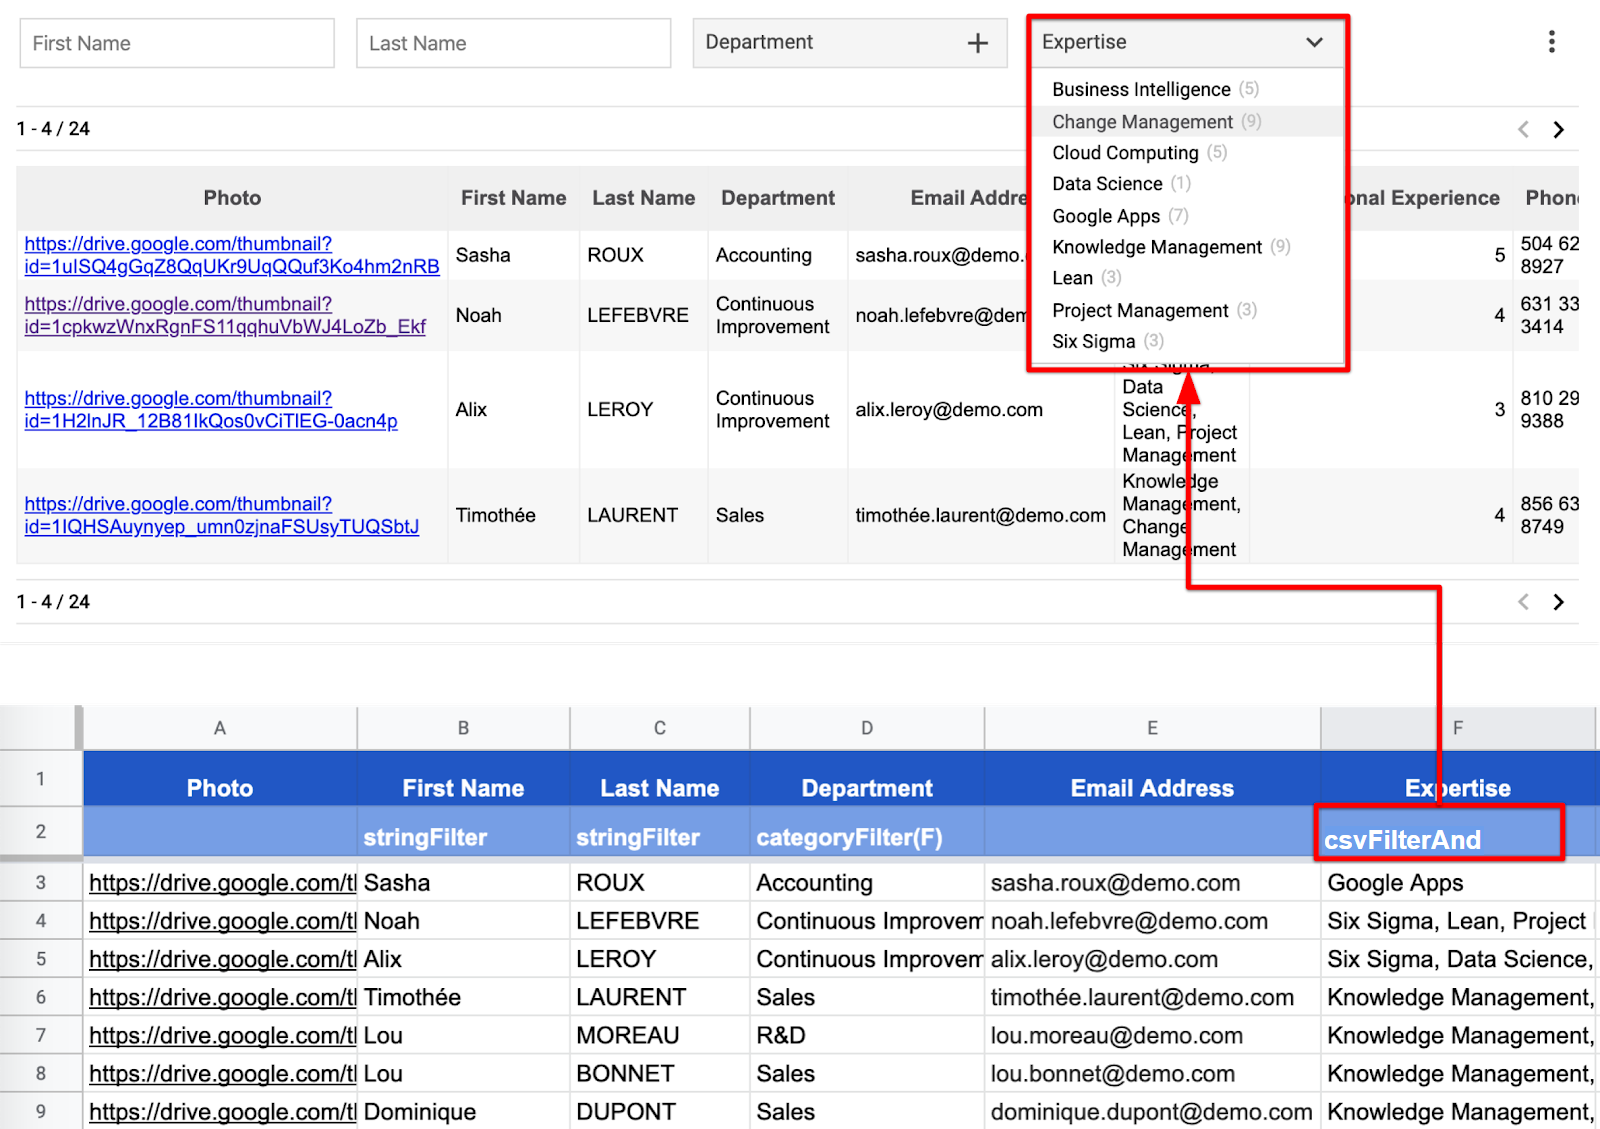Select Data Science expertise option

coord(1187,183)
